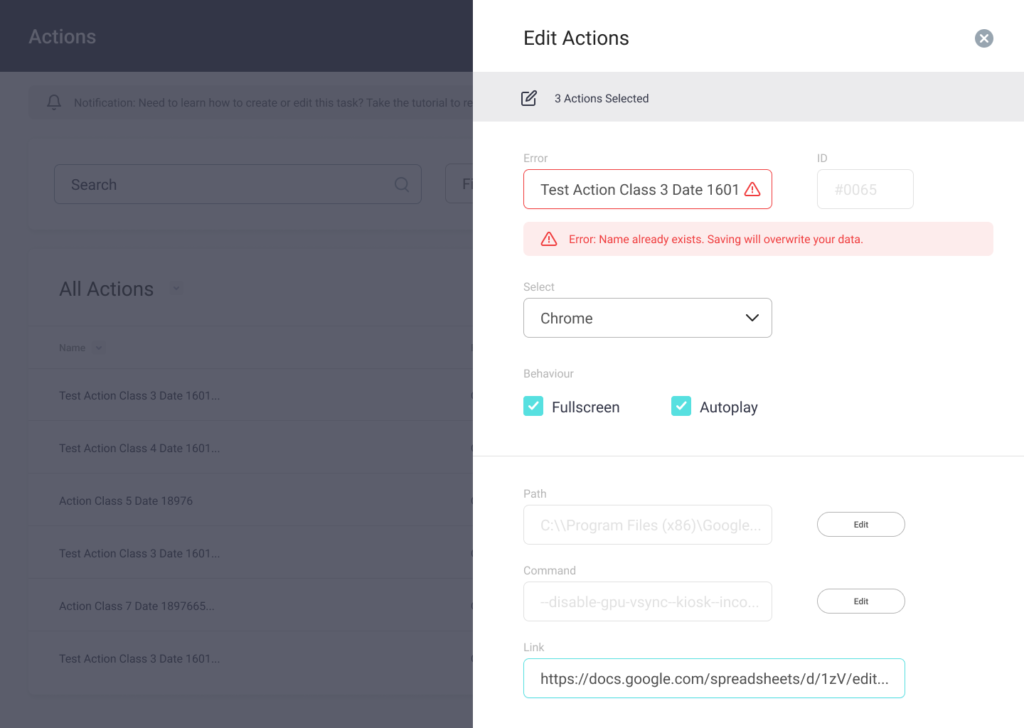Click the ID field showing #0065
The image size is (1024, 728).
click(x=864, y=189)
